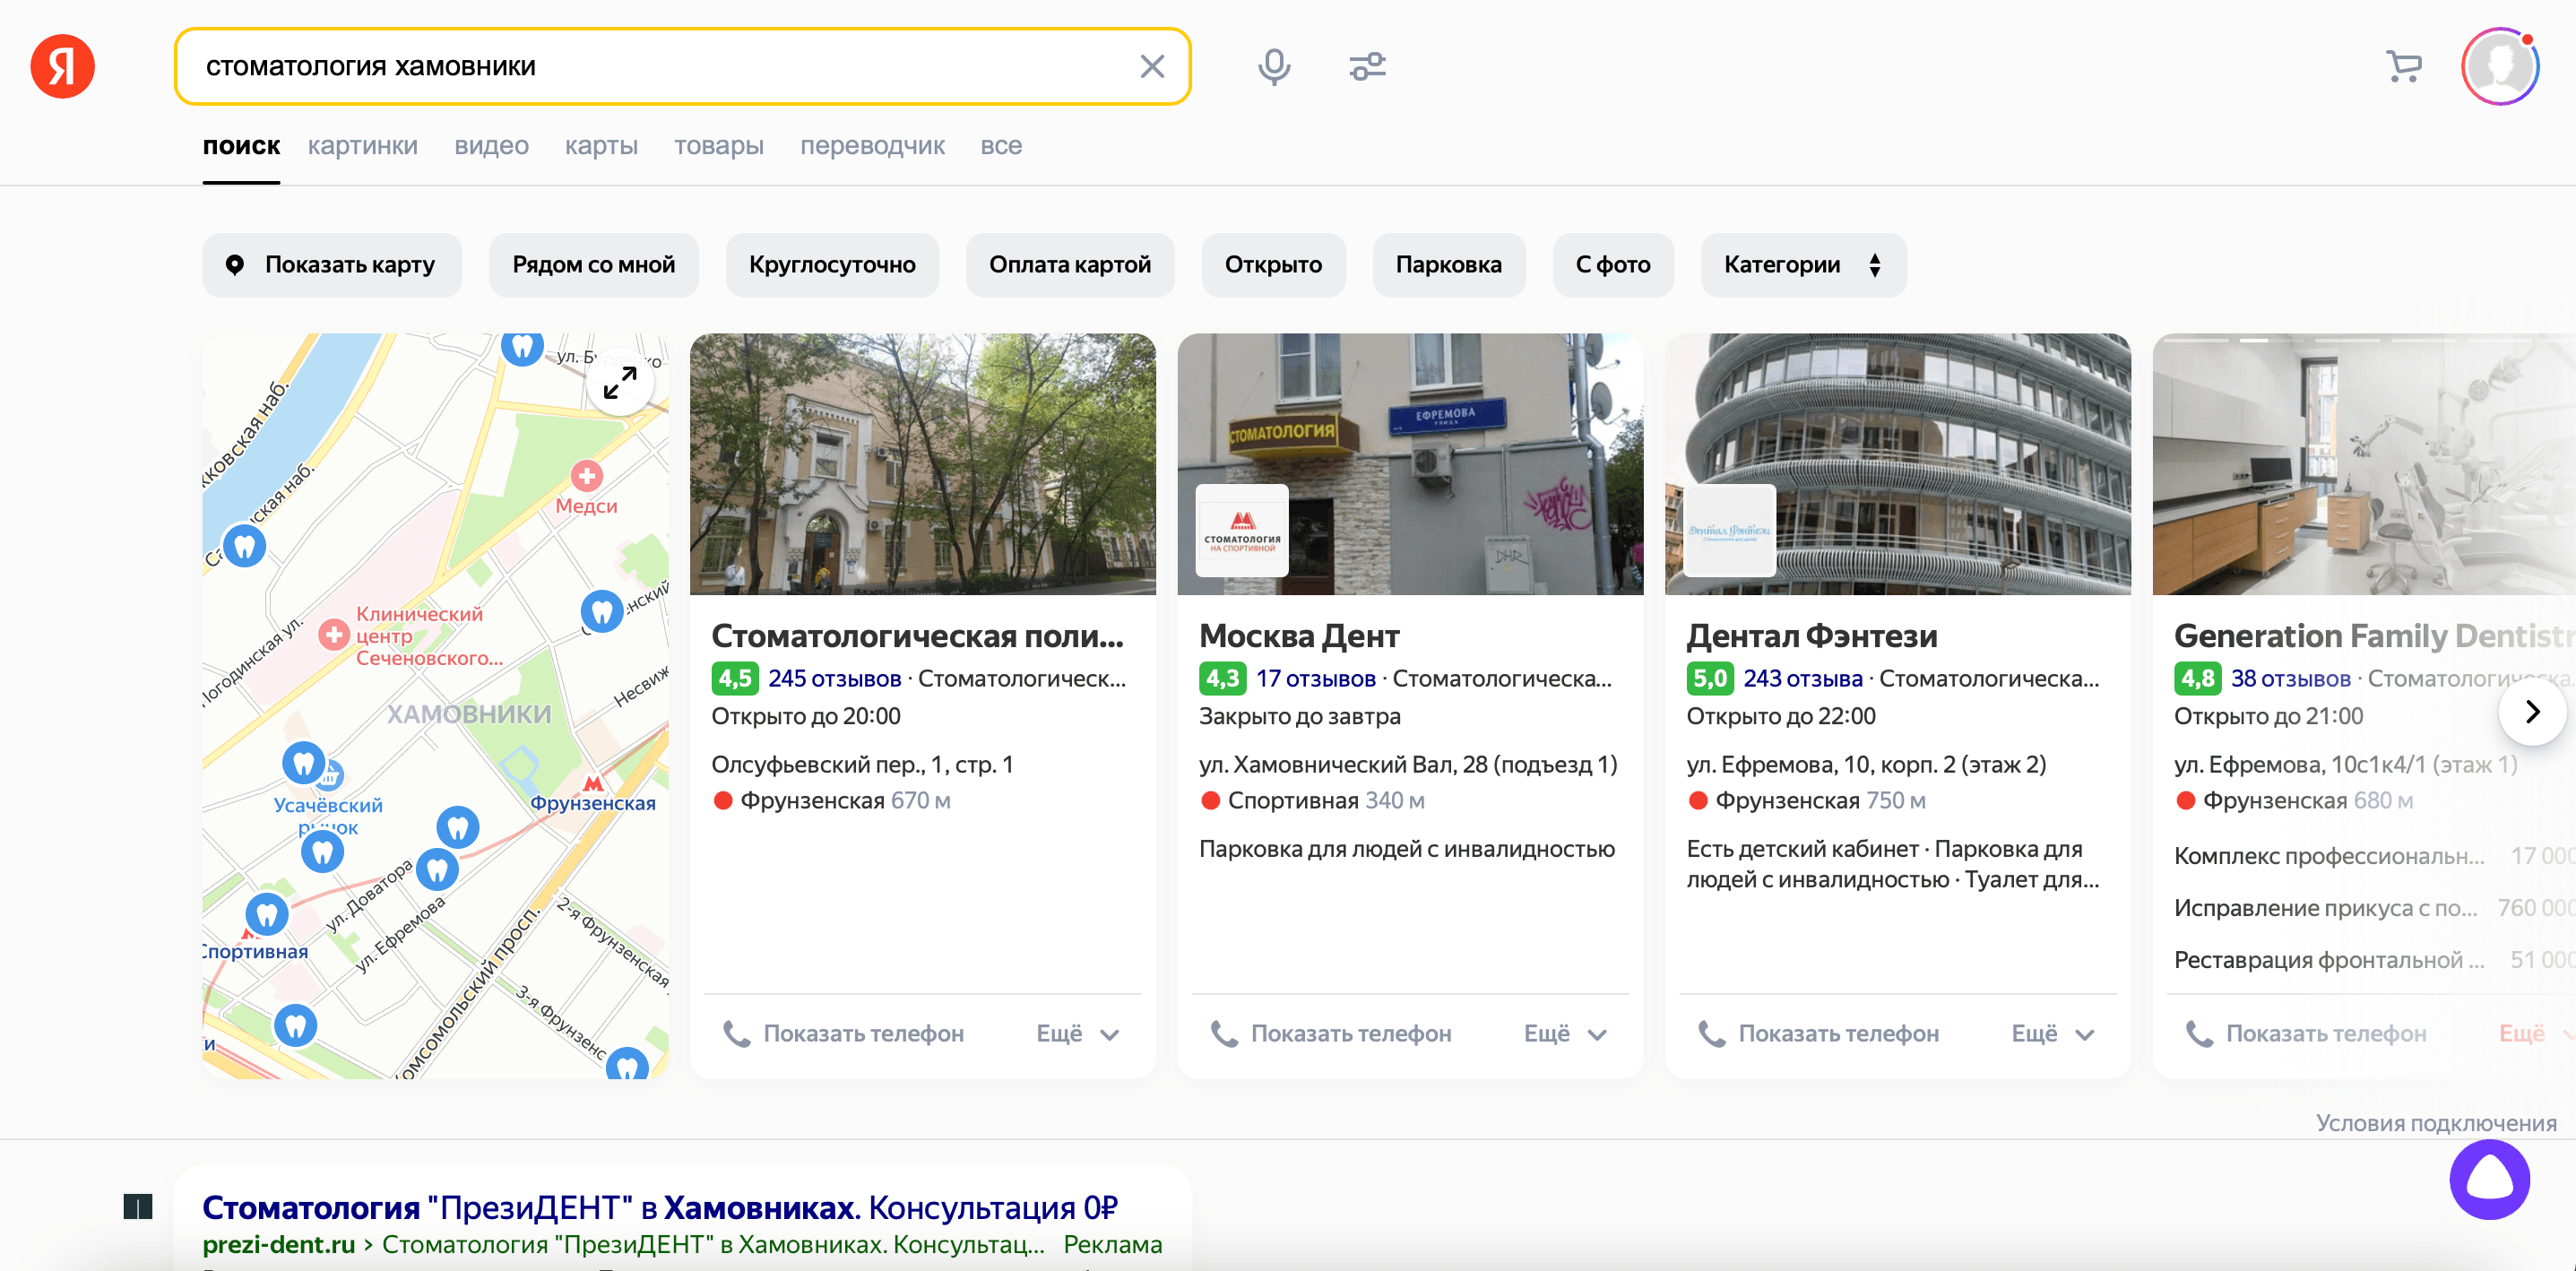Viewport: 2576px width, 1271px height.
Task: Expand Ещё on Стоматологическая поликлиника card
Action: click(x=1077, y=1033)
